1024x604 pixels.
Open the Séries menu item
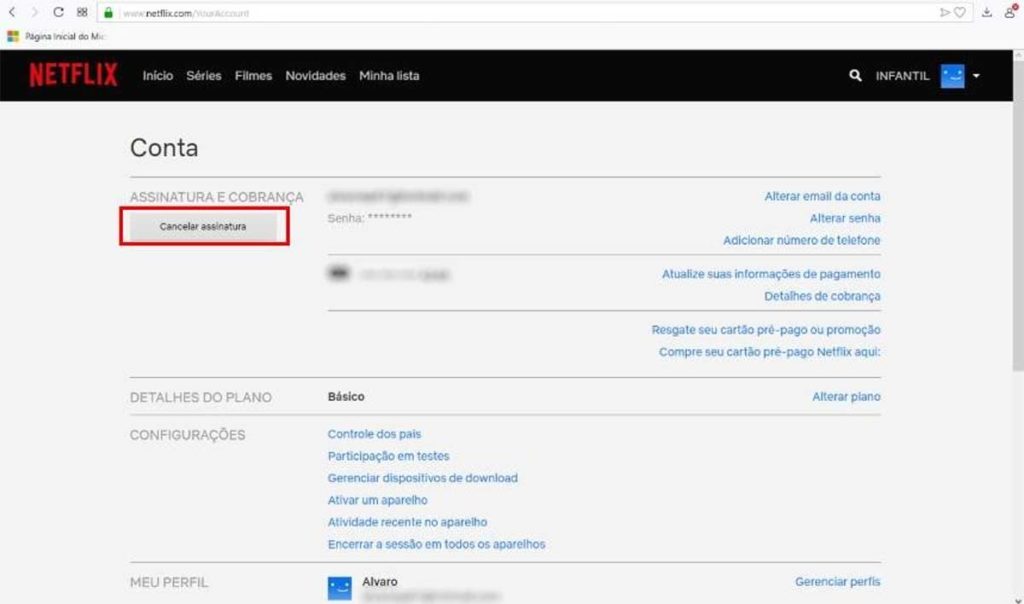pyautogui.click(x=204, y=76)
